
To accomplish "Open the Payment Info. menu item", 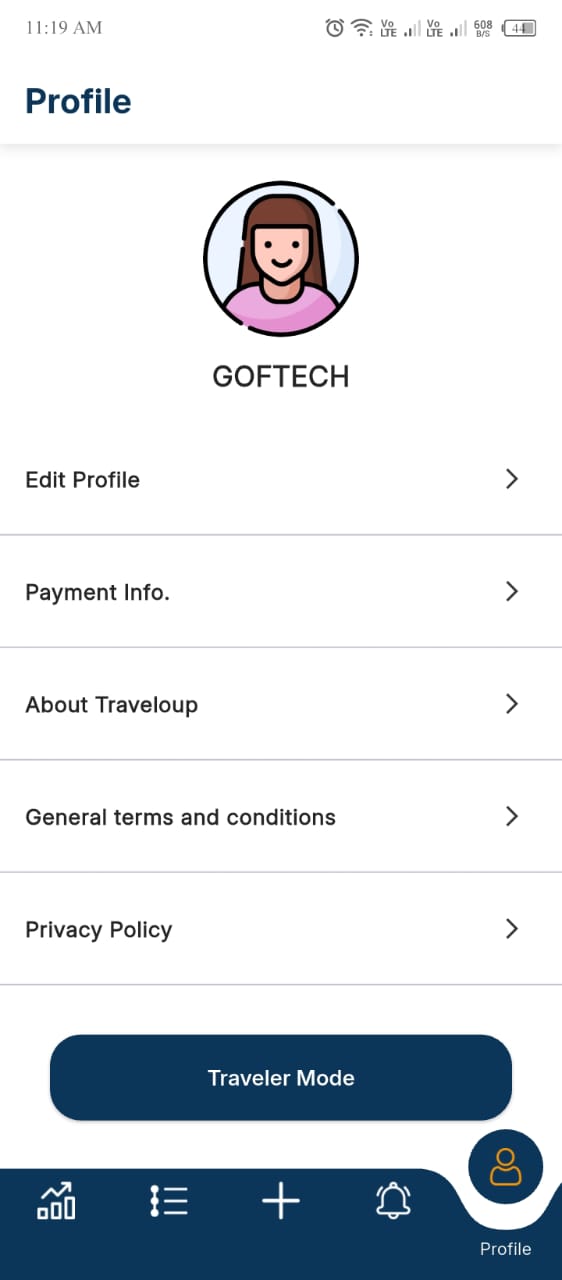I will click(281, 591).
